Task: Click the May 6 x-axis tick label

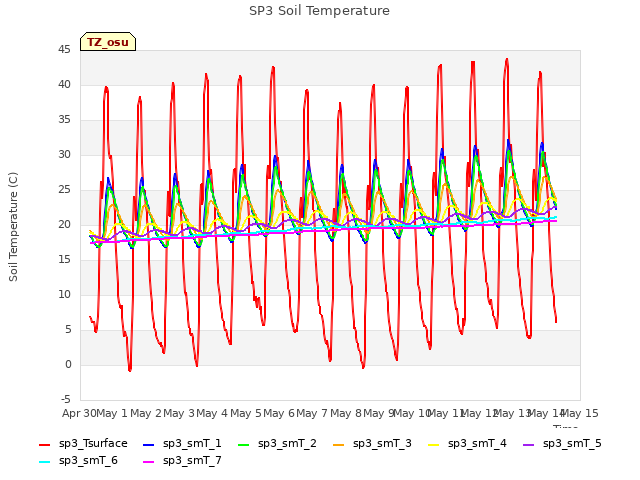Action: (279, 413)
